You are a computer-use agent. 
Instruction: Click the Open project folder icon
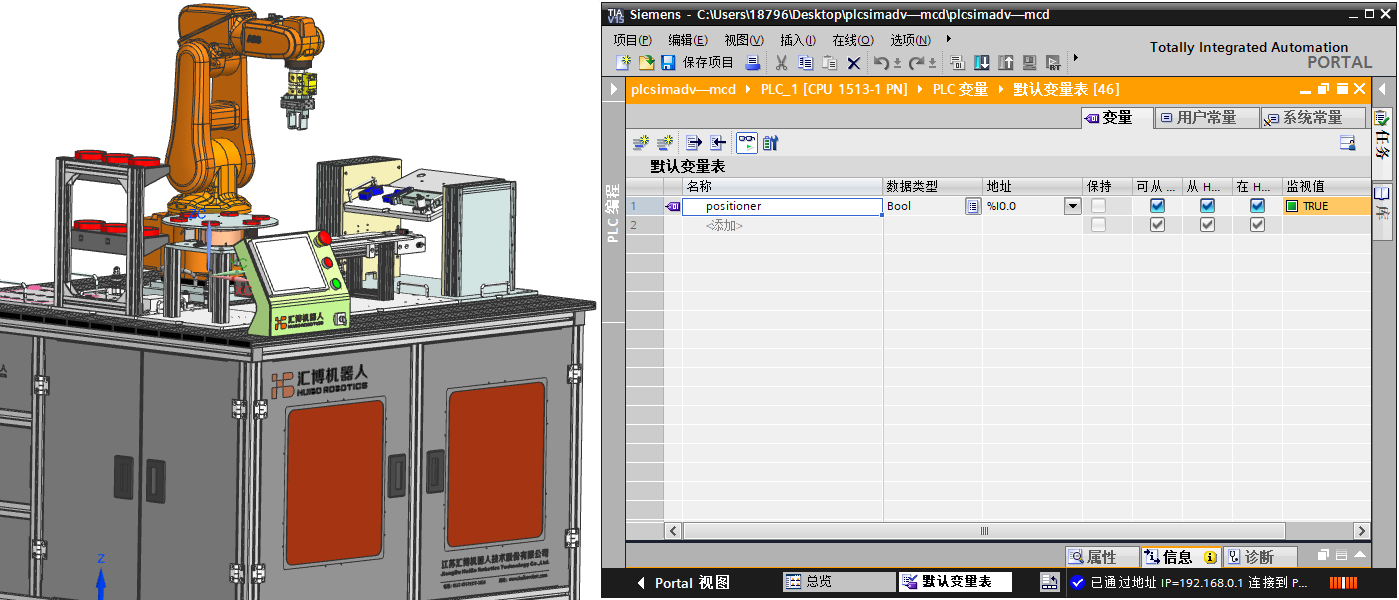(646, 63)
